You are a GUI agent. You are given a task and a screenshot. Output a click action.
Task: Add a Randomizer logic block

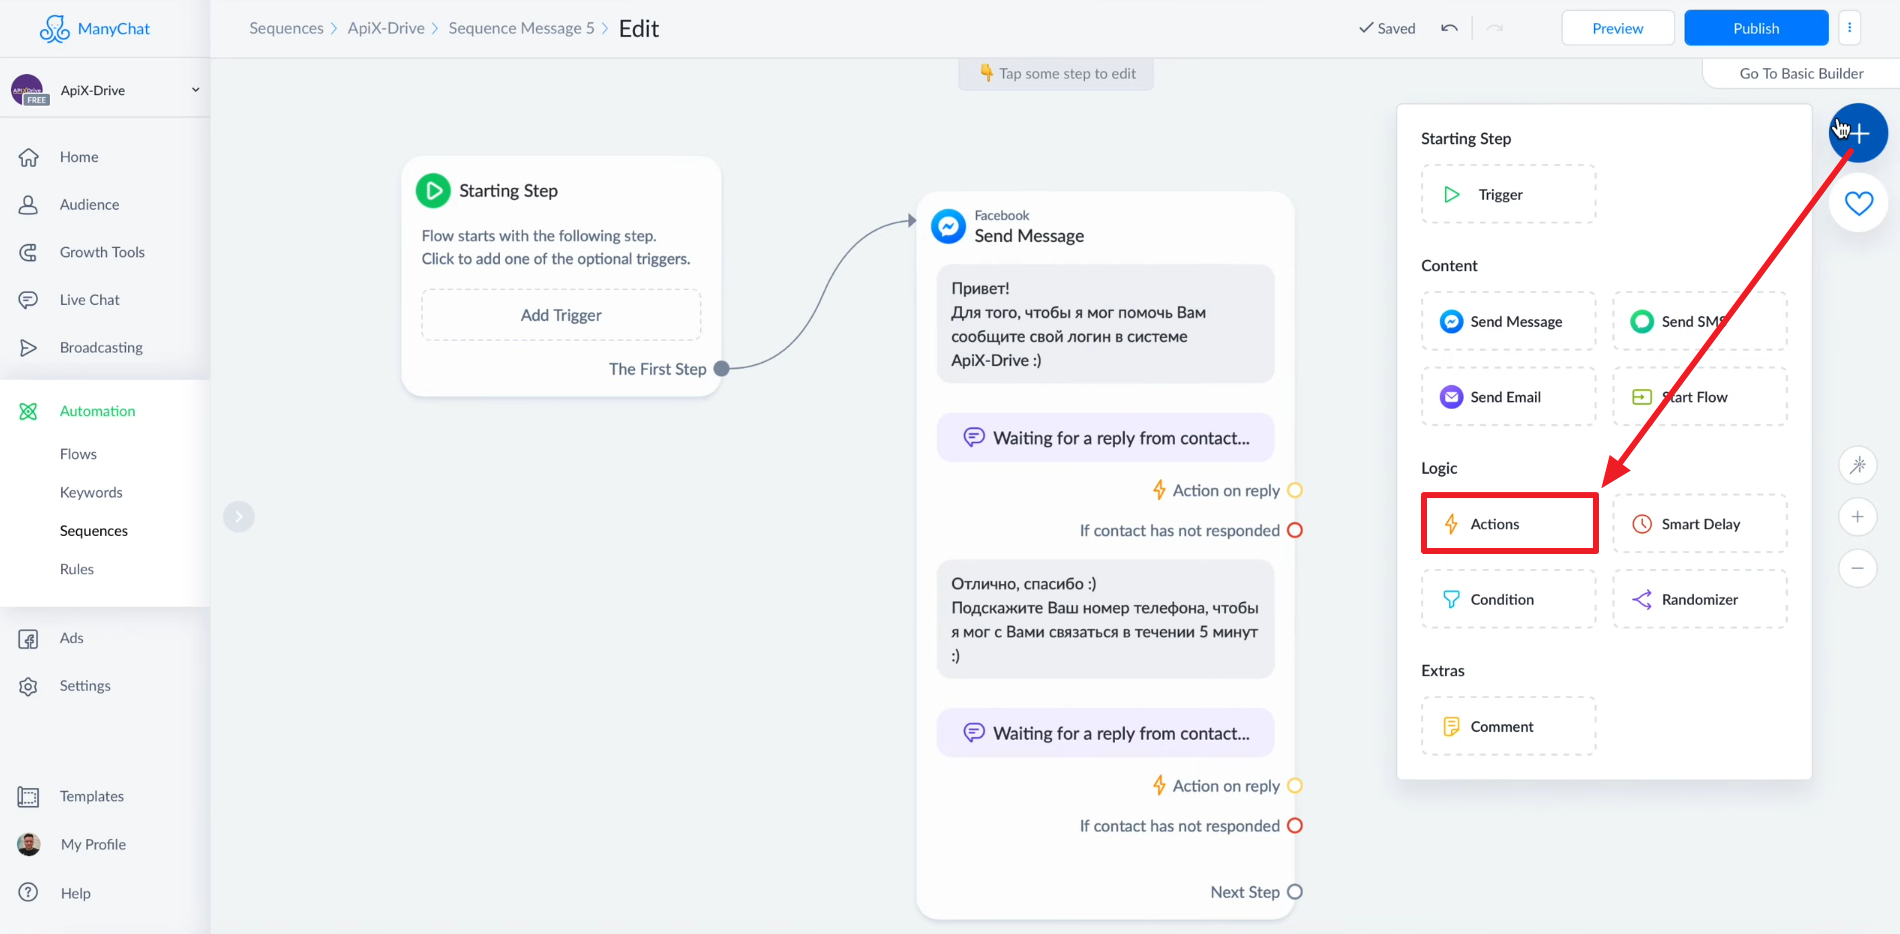(x=1700, y=599)
